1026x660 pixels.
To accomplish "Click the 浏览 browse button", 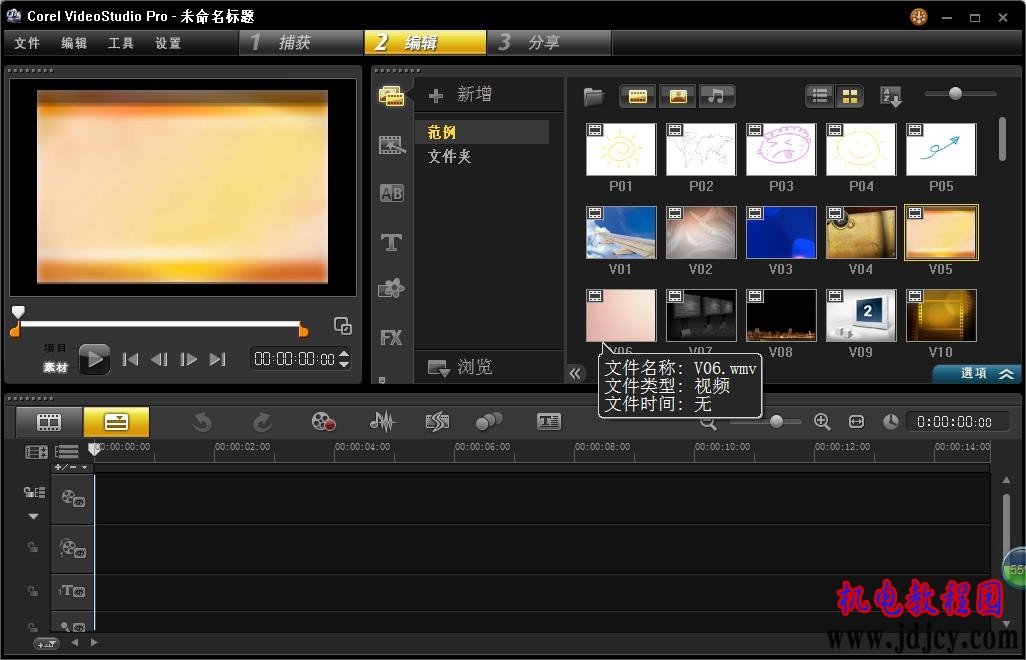I will click(x=460, y=367).
